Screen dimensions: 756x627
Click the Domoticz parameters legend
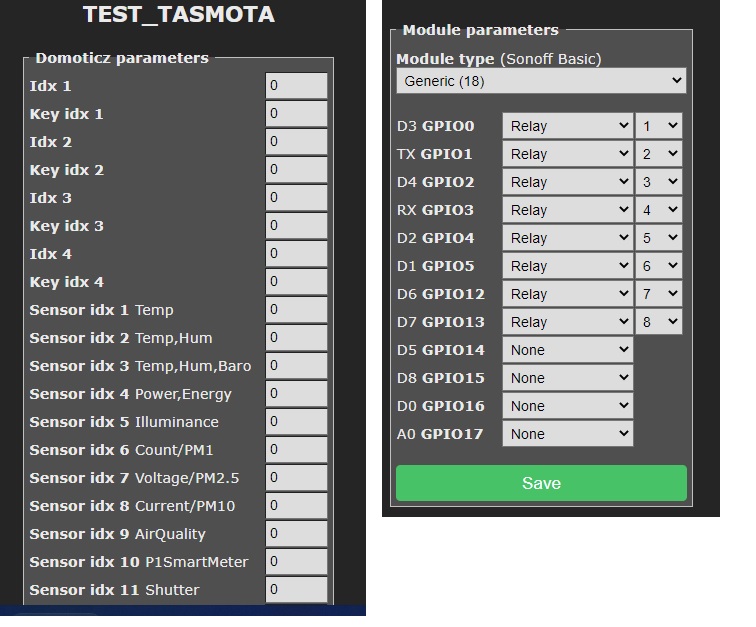(122, 58)
